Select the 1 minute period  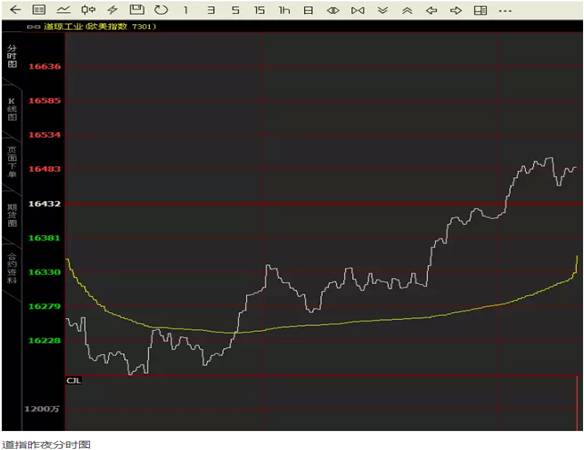186,10
